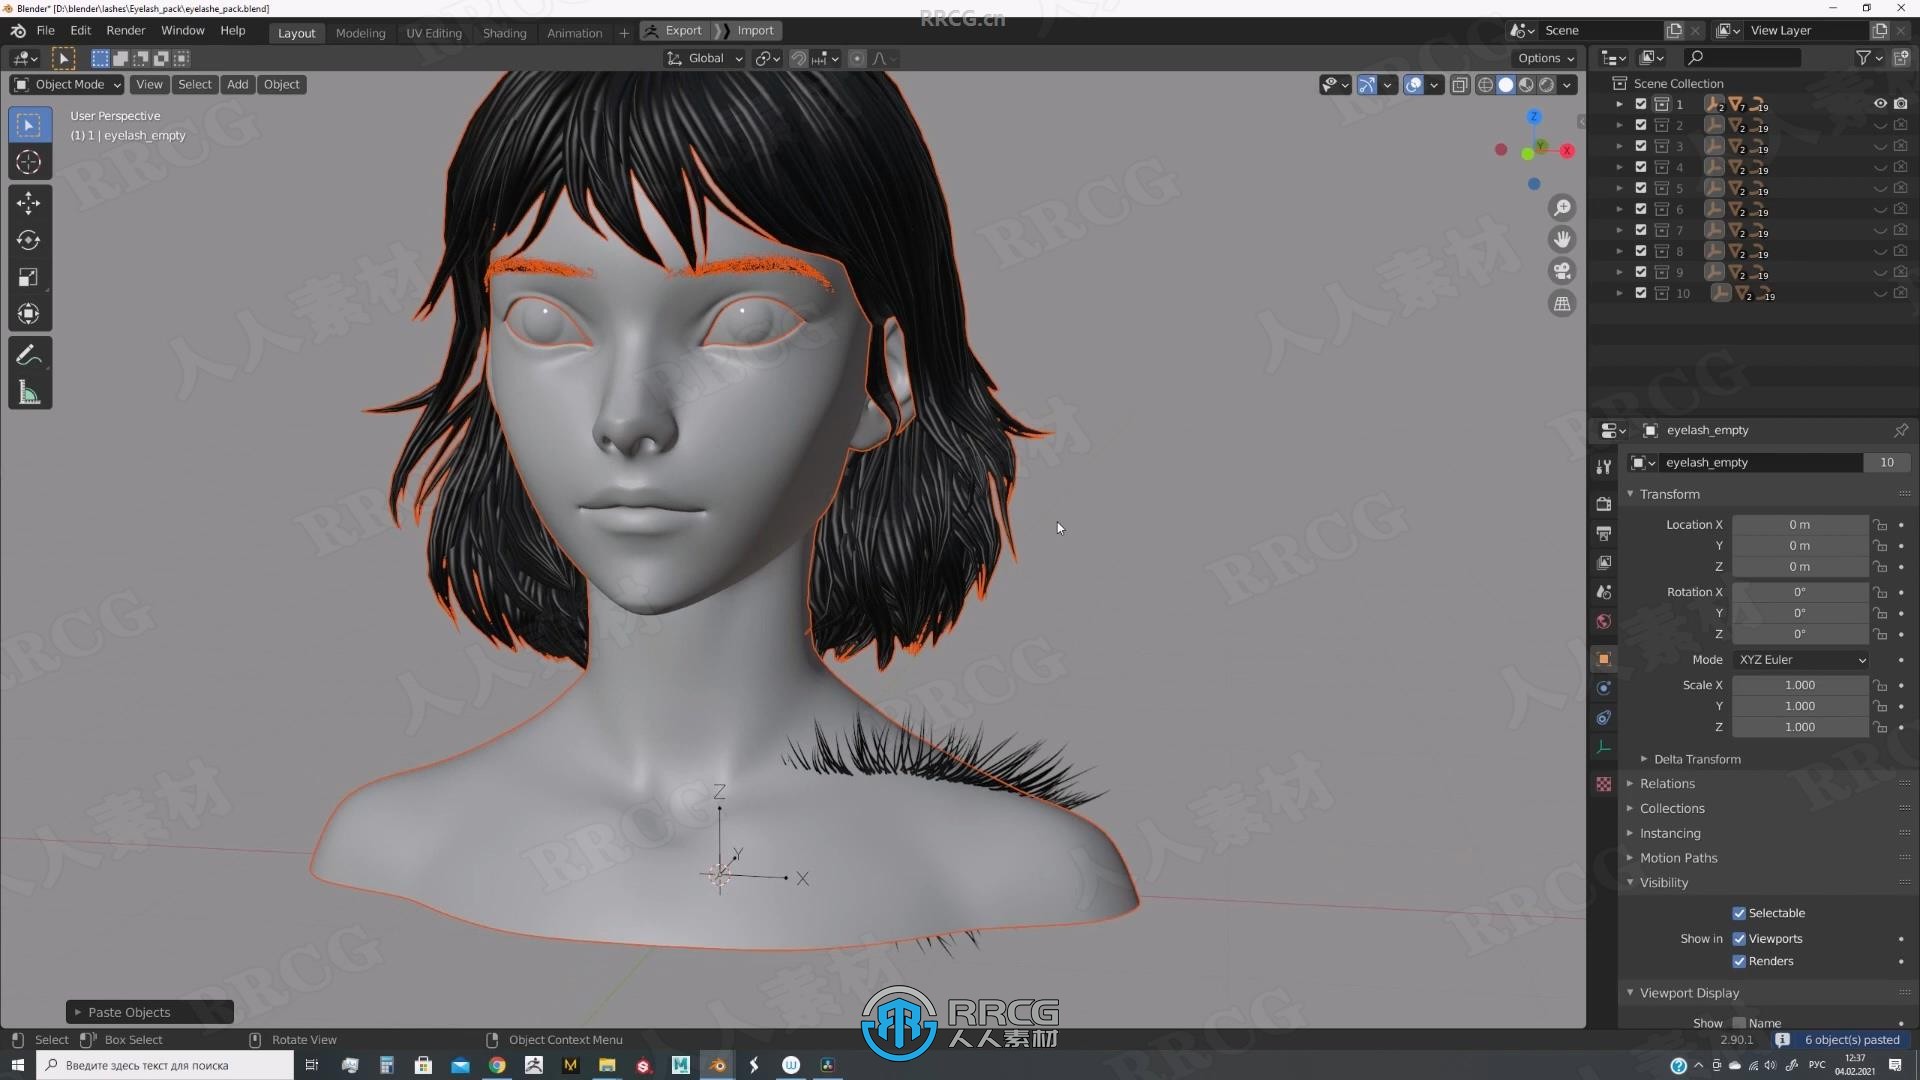Click the Import button
The width and height of the screenshot is (1920, 1080).
pos(748,31)
